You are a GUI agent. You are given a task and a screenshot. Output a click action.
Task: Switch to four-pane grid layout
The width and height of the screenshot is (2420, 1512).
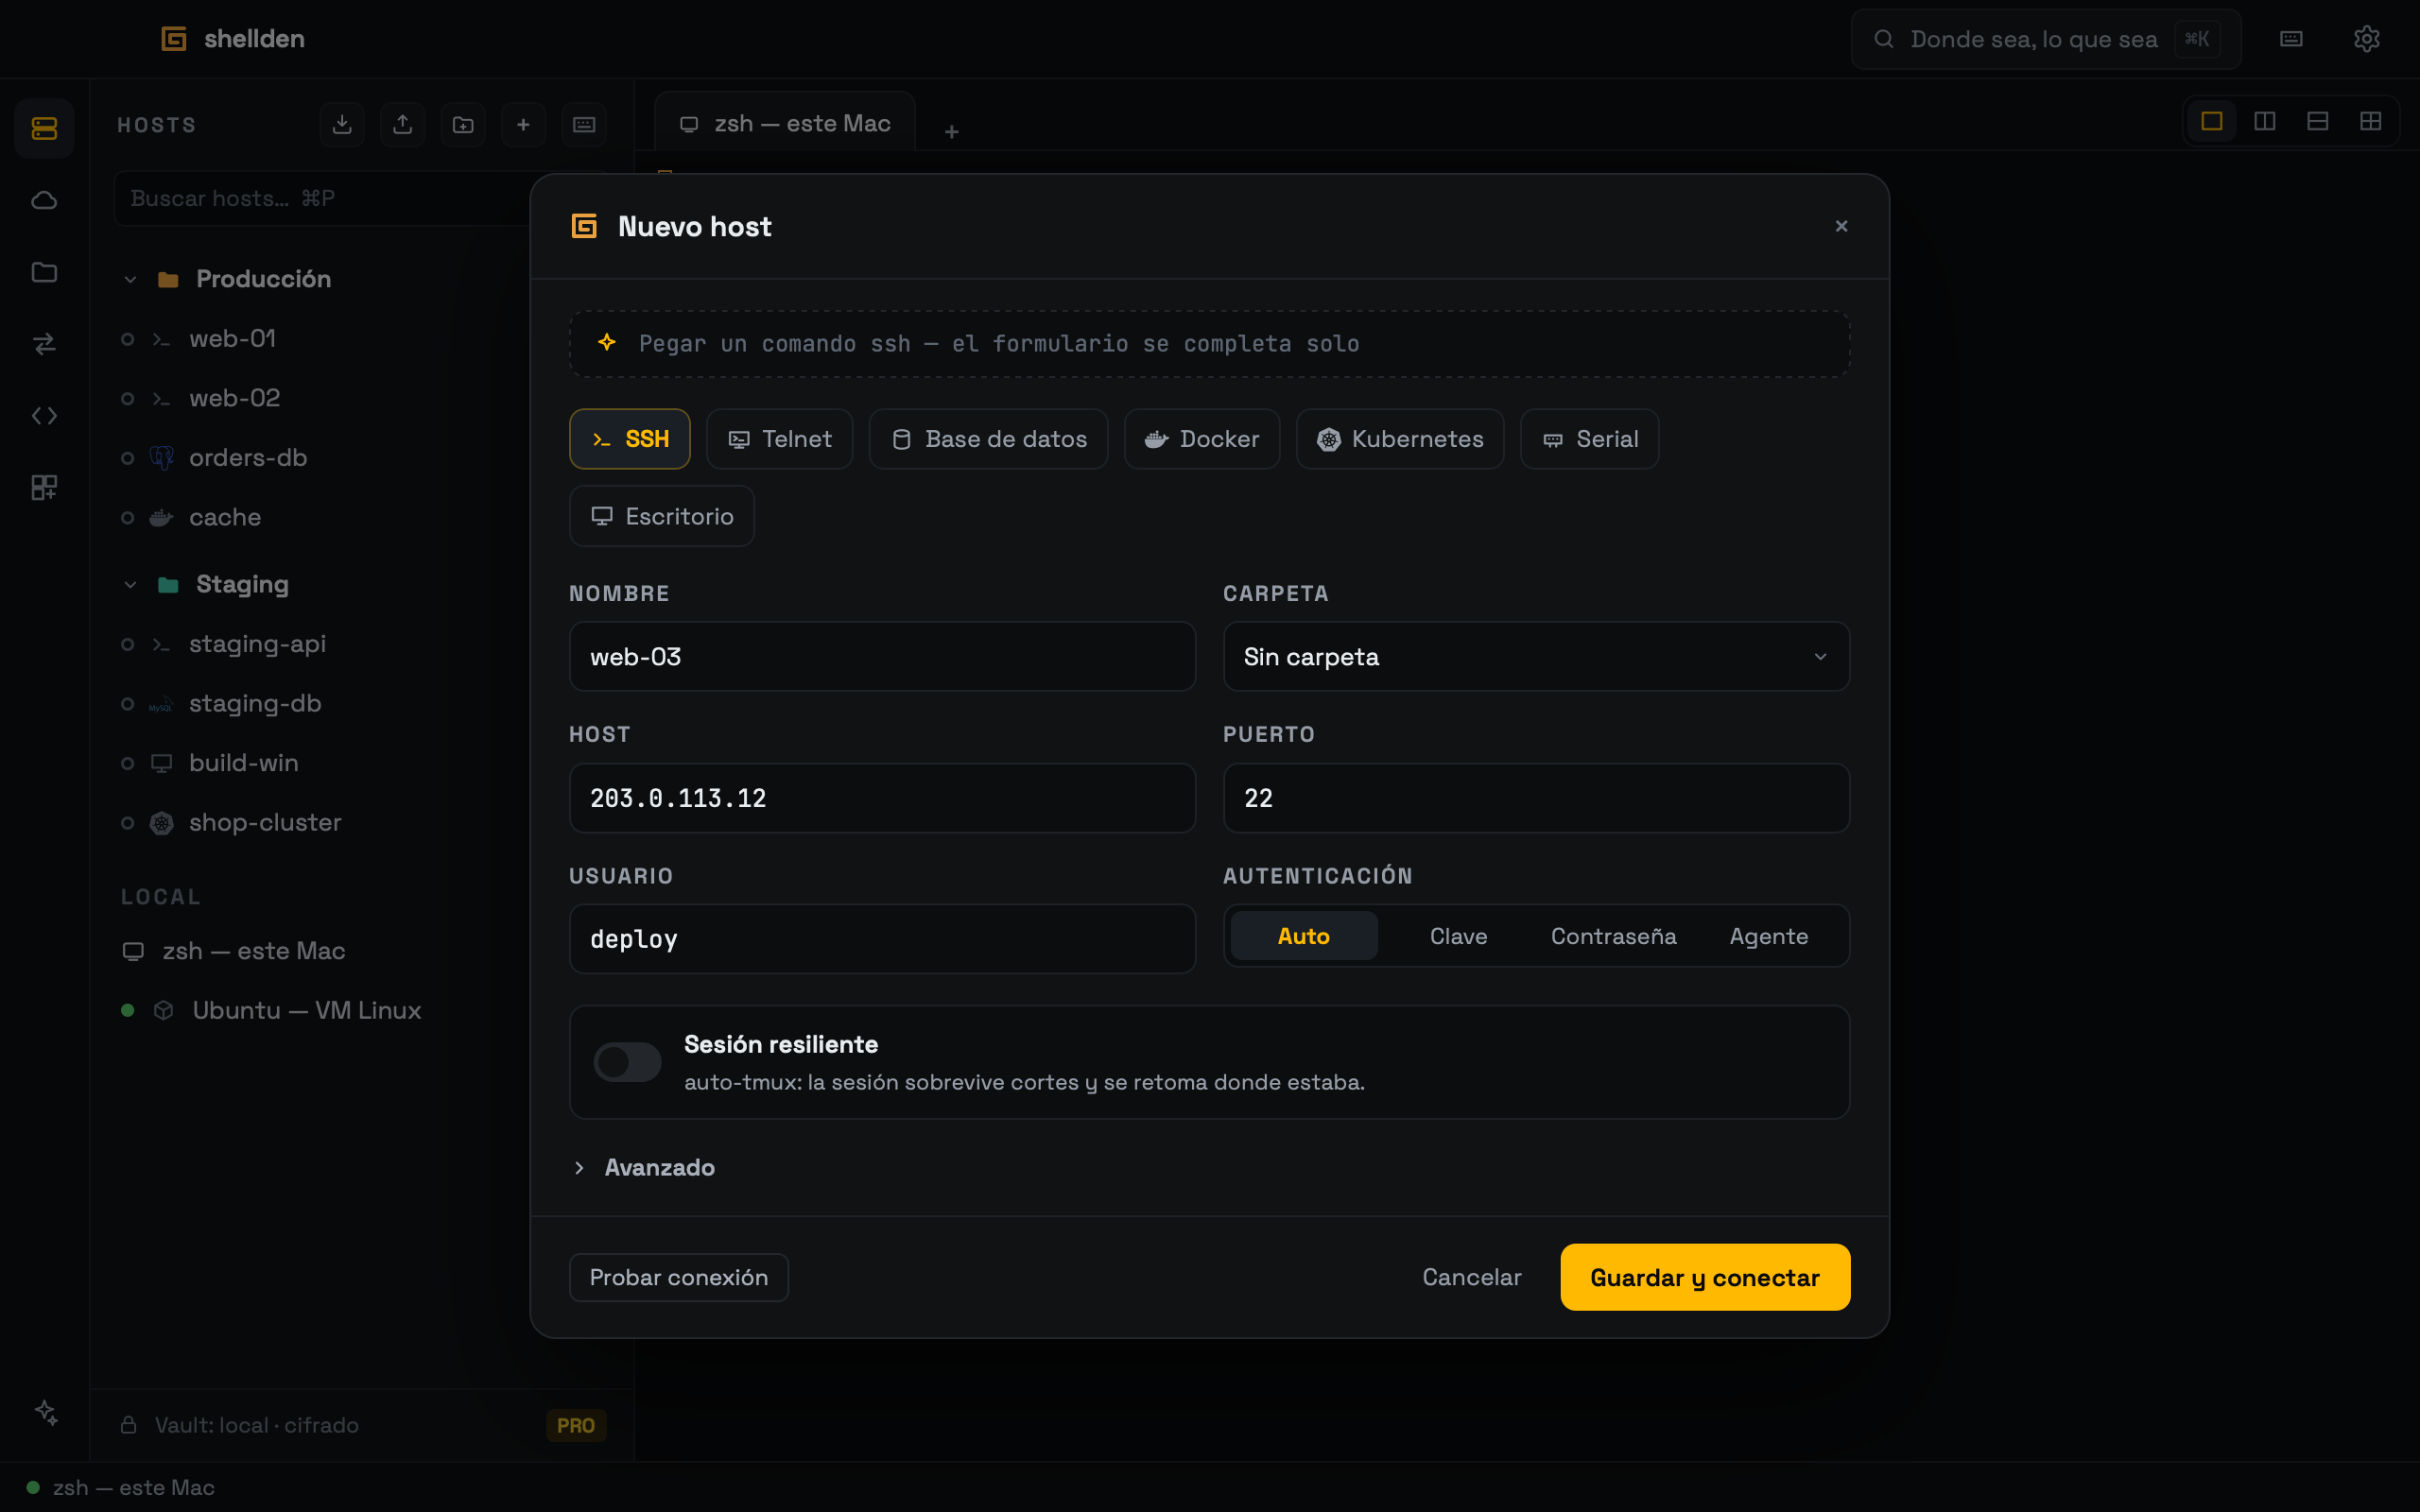(2371, 121)
